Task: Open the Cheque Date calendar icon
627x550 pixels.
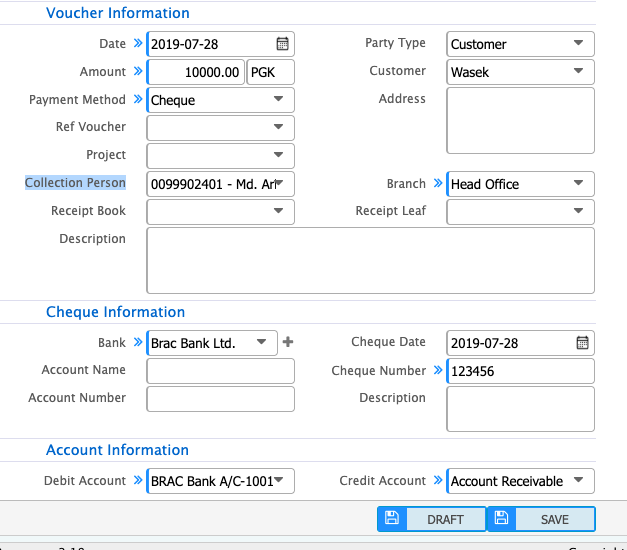Action: [582, 343]
